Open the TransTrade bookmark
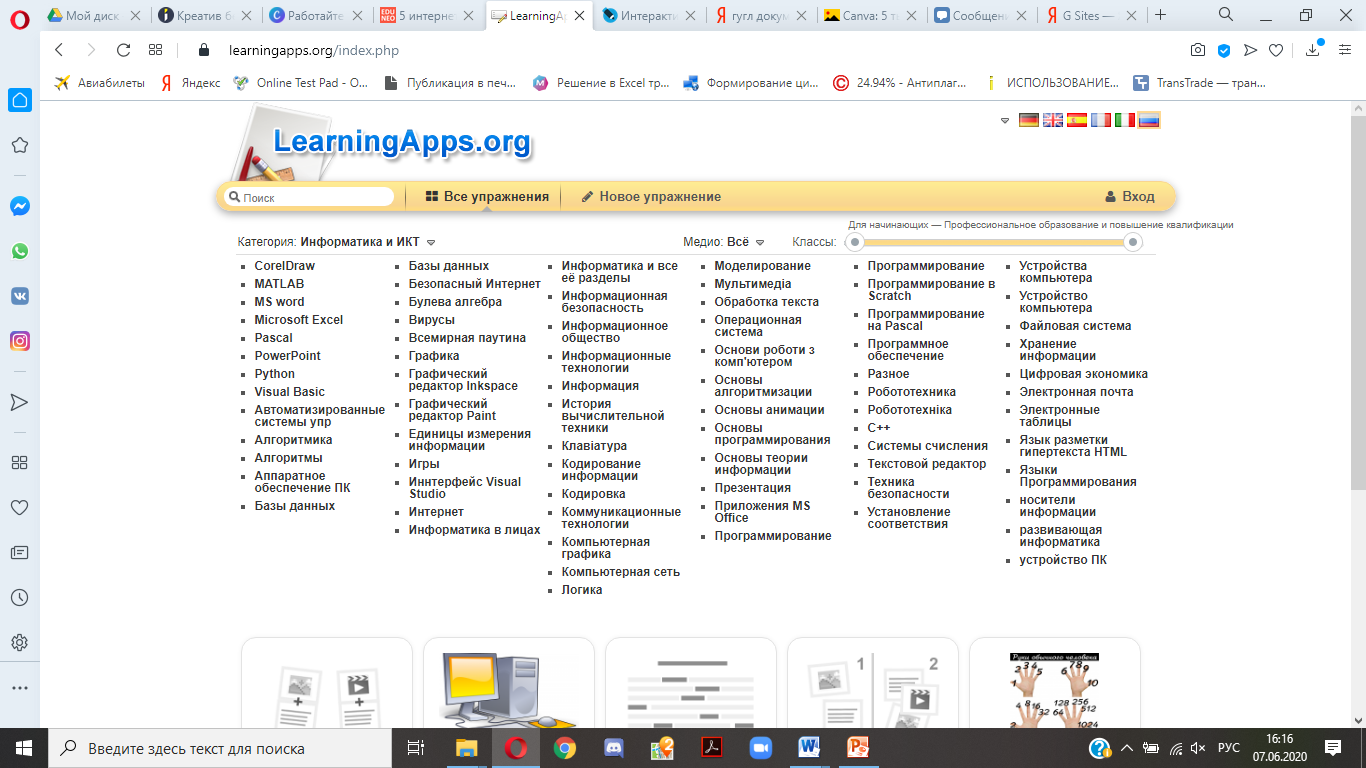This screenshot has width=1366, height=768. pos(1199,83)
